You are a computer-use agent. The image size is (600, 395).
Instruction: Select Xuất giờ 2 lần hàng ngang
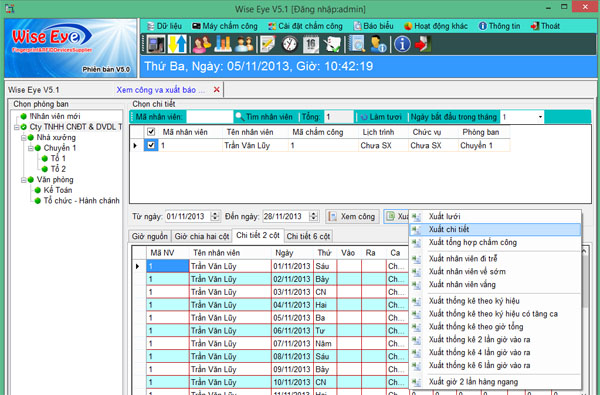[495, 382]
